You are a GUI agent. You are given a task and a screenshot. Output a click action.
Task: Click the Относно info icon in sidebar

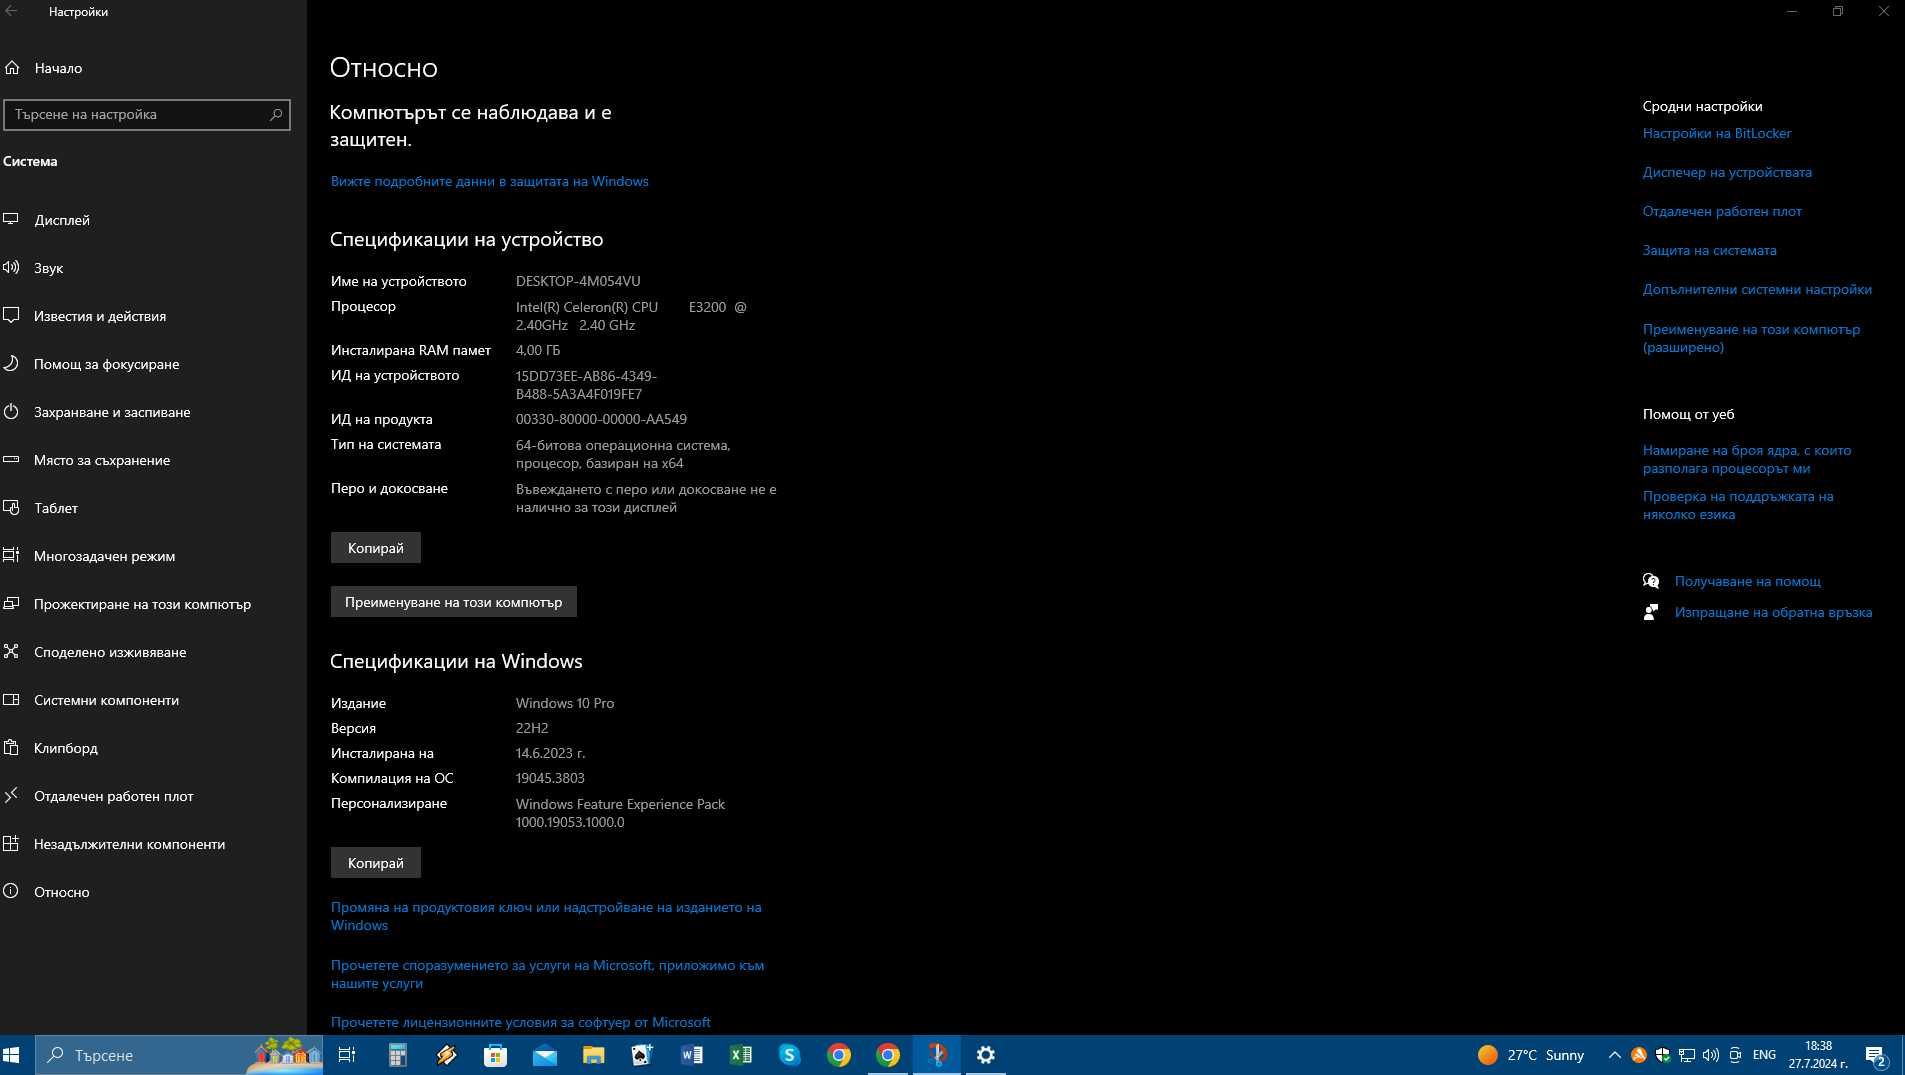tap(12, 891)
